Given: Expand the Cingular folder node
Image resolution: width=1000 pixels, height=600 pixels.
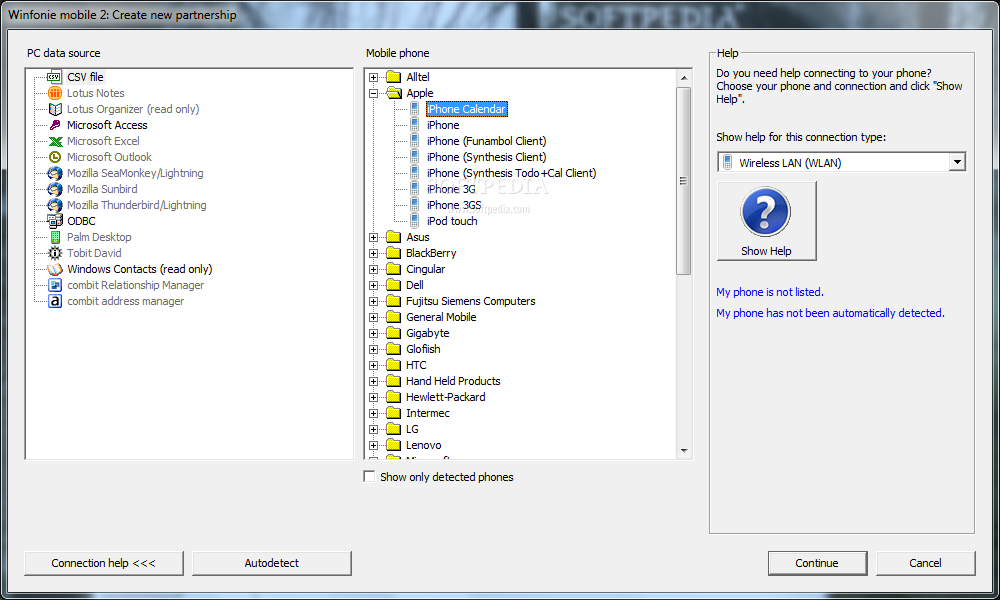Looking at the screenshot, I should click(374, 269).
